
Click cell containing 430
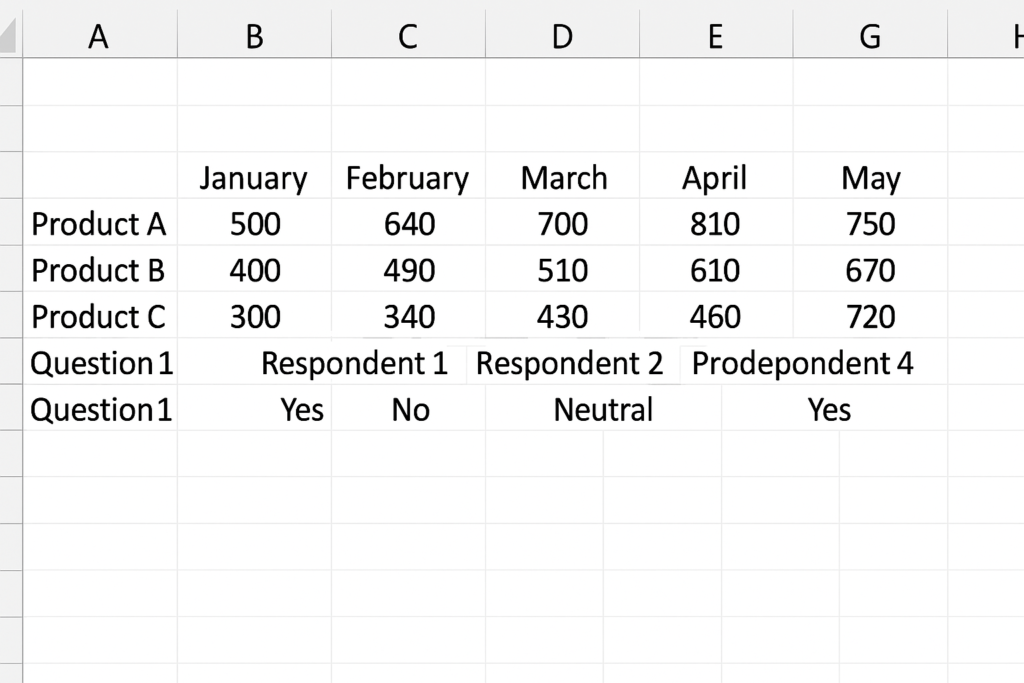pos(562,316)
